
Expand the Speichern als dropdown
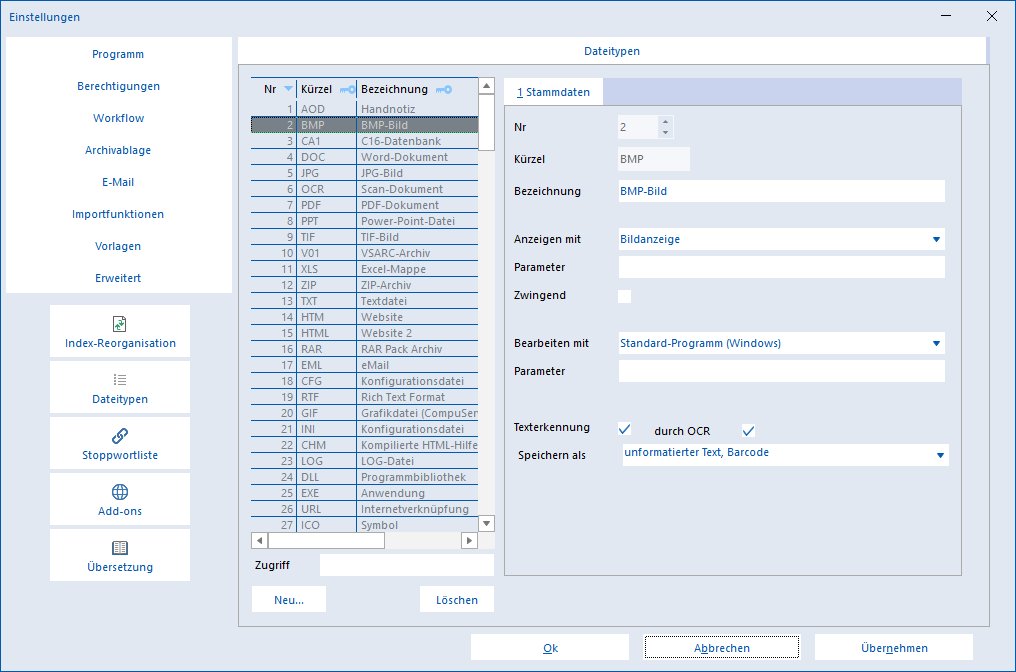[940, 455]
